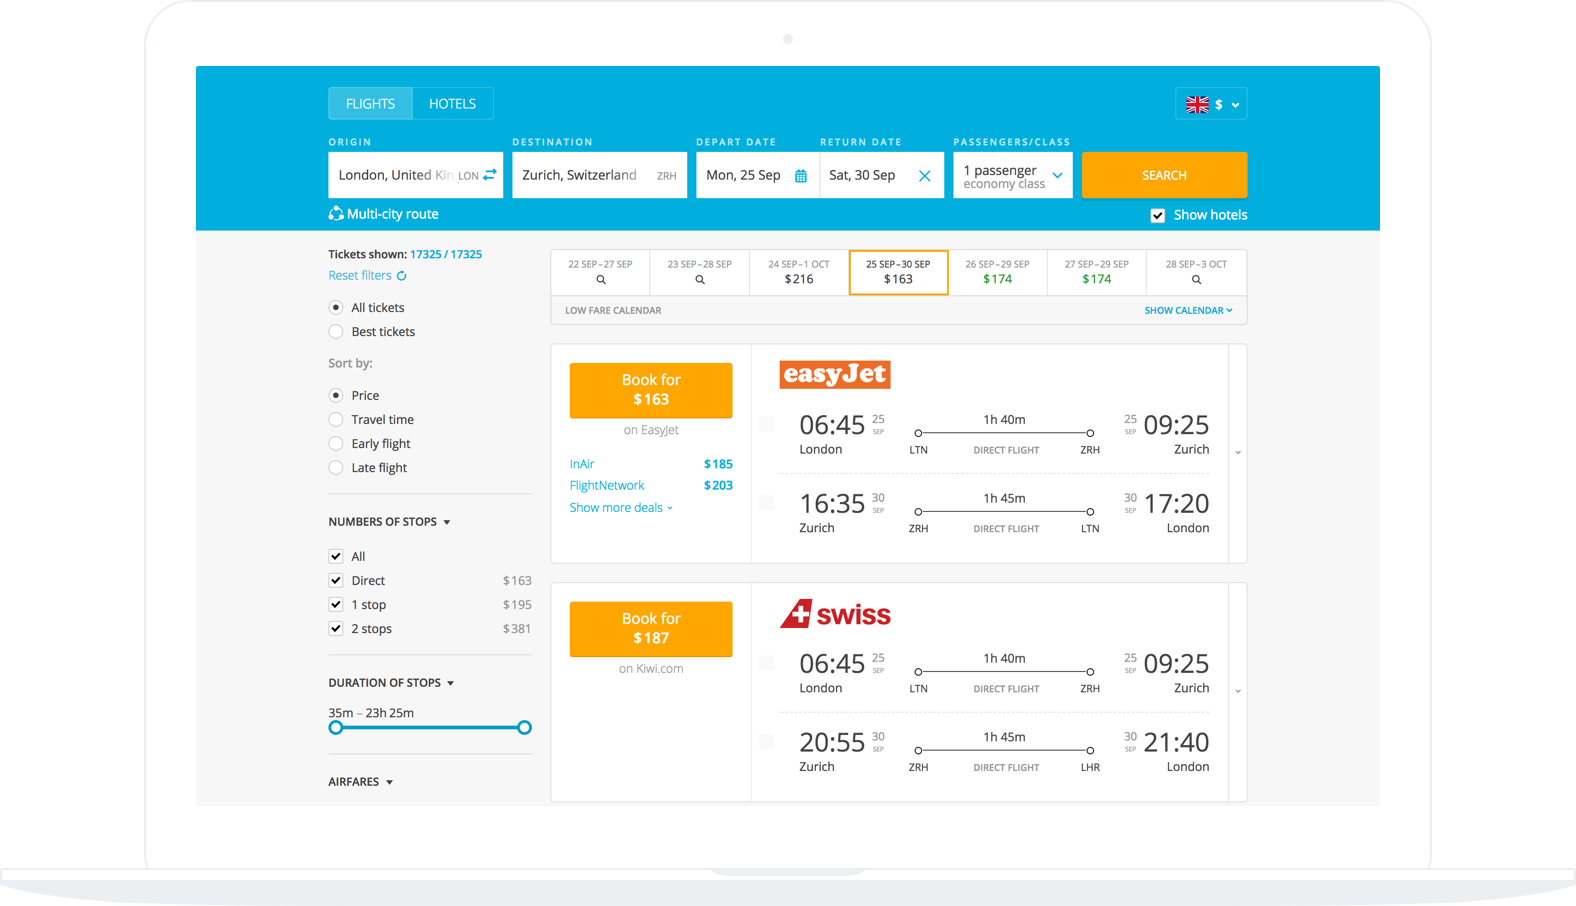Image resolution: width=1576 pixels, height=906 pixels.
Task: Select the Best tickets radio button
Action: pos(336,332)
